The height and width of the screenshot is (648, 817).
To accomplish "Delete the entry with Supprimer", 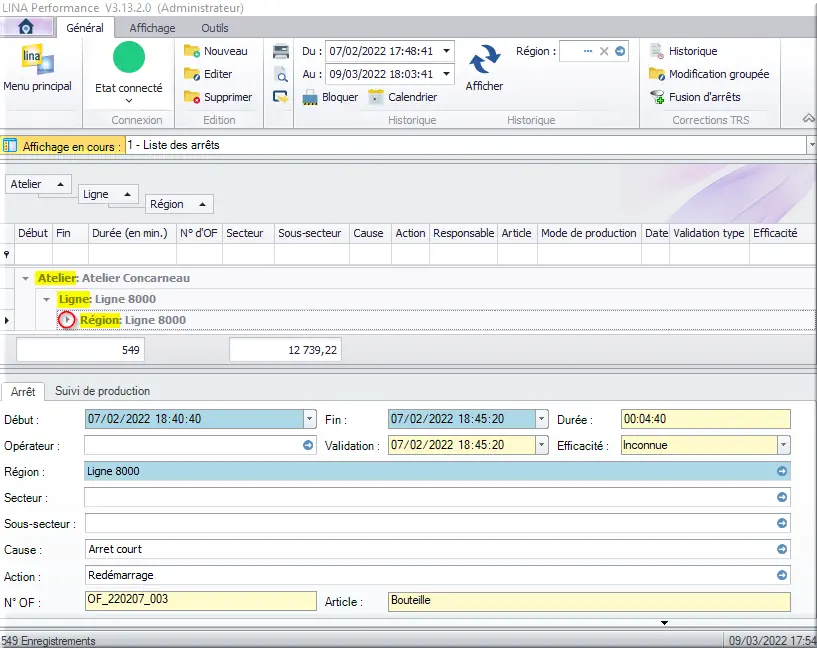I will (218, 97).
